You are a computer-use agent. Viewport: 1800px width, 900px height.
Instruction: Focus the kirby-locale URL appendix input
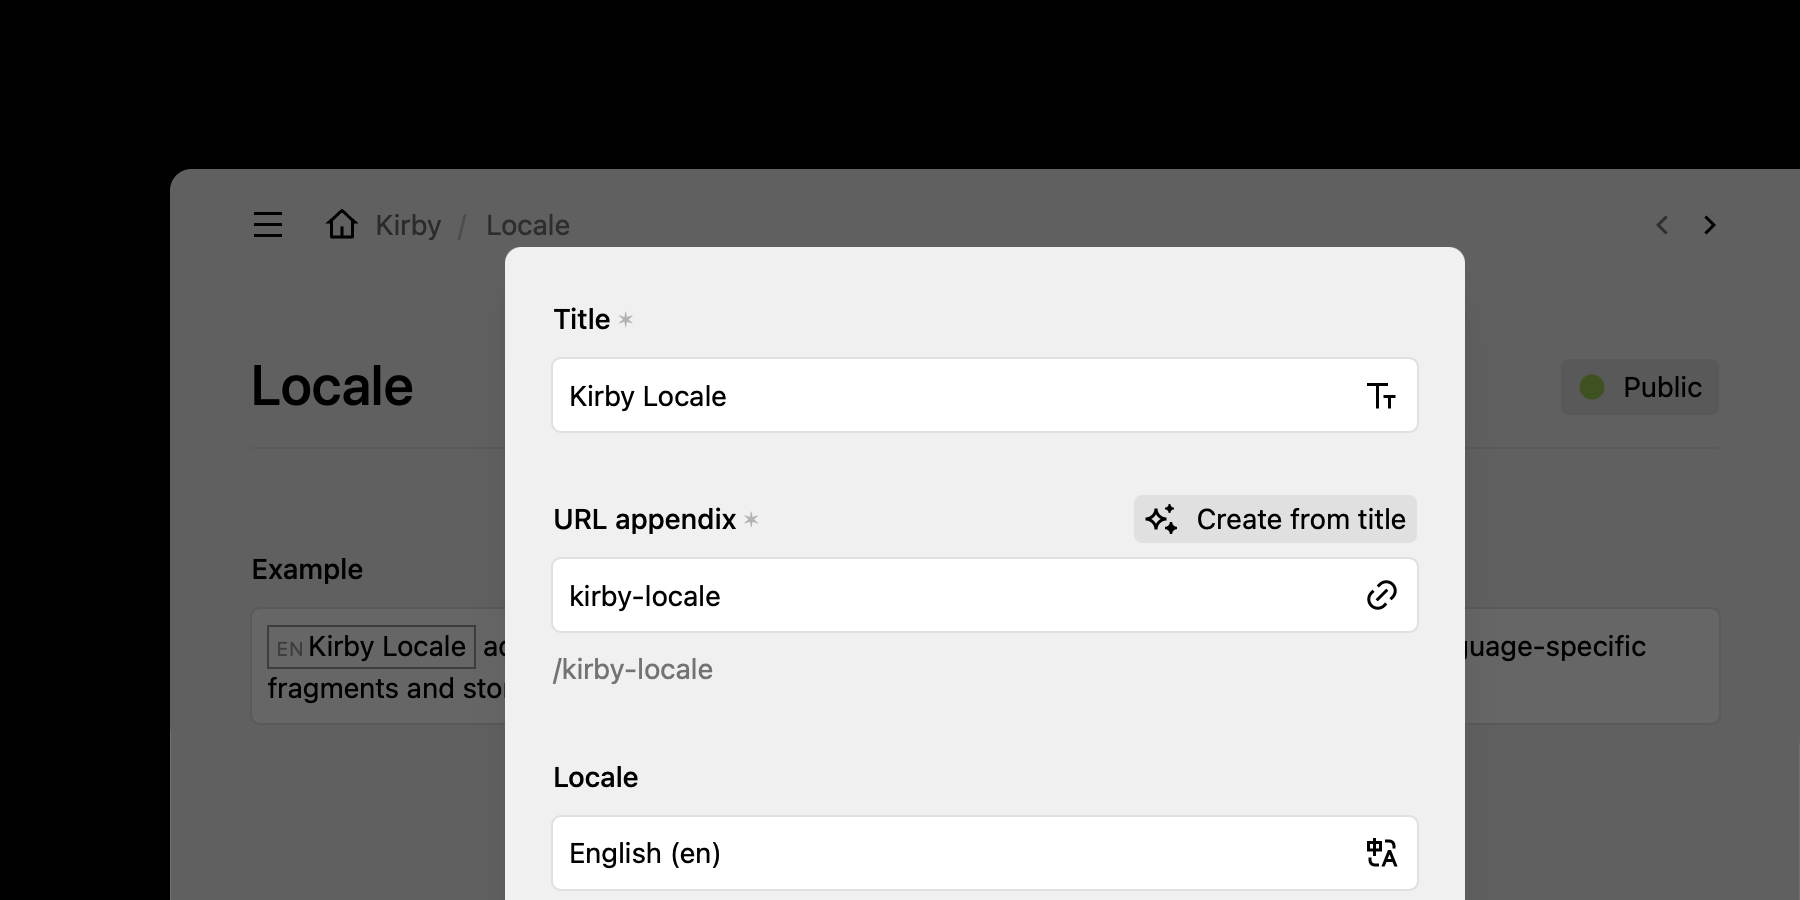pyautogui.click(x=900, y=595)
